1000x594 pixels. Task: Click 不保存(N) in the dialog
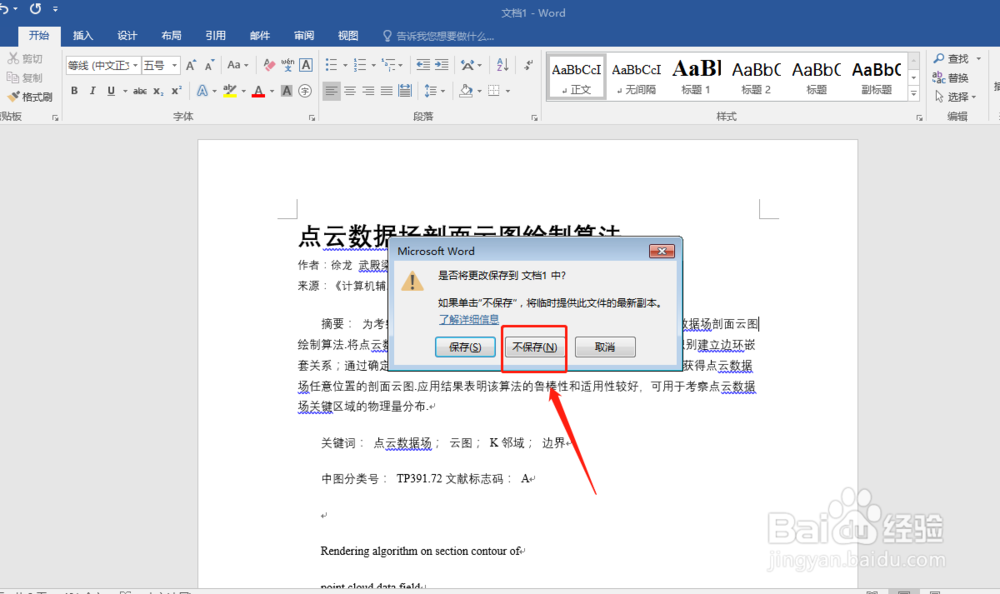[x=534, y=347]
